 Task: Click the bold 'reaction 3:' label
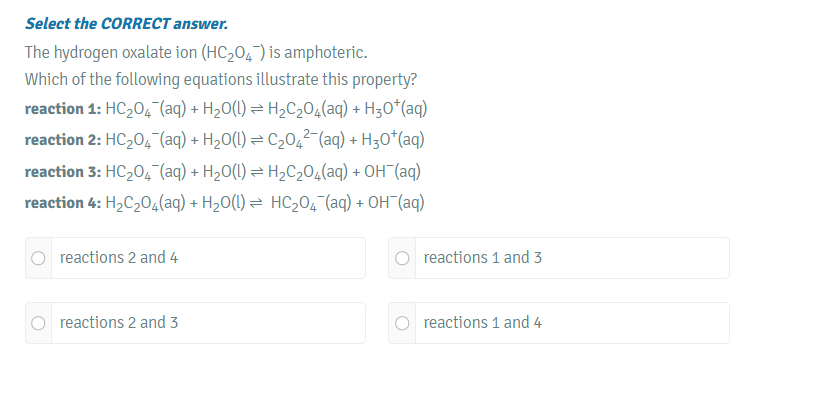(x=60, y=171)
